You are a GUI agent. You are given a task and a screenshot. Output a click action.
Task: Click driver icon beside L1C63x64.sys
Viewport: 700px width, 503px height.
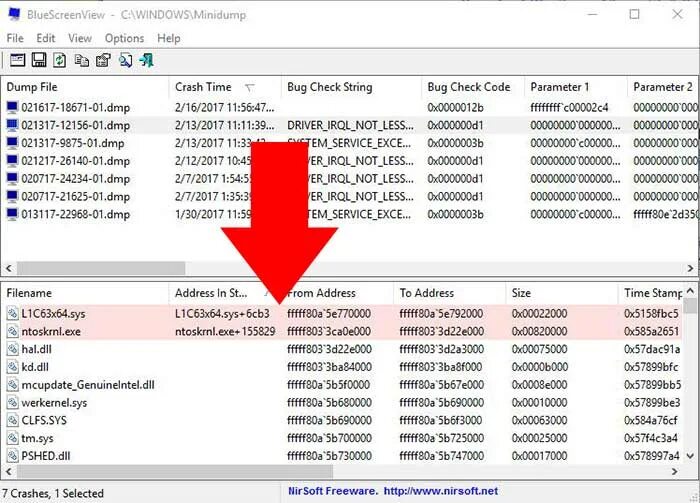(12, 313)
